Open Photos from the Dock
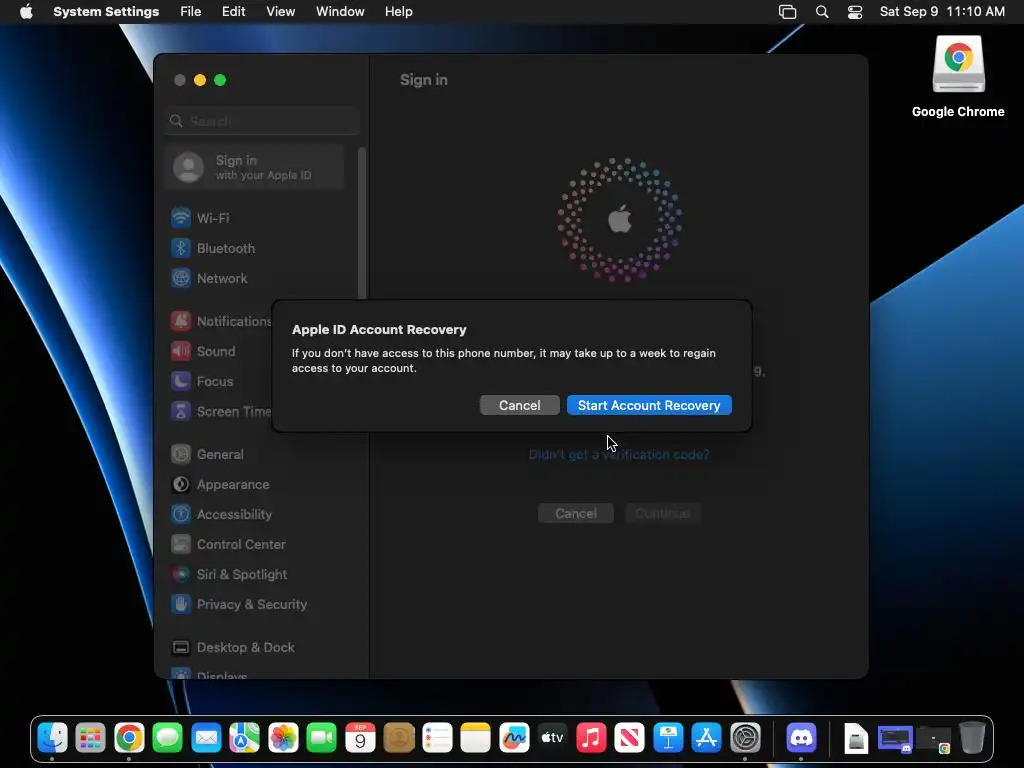Image resolution: width=1024 pixels, height=768 pixels. (x=283, y=738)
